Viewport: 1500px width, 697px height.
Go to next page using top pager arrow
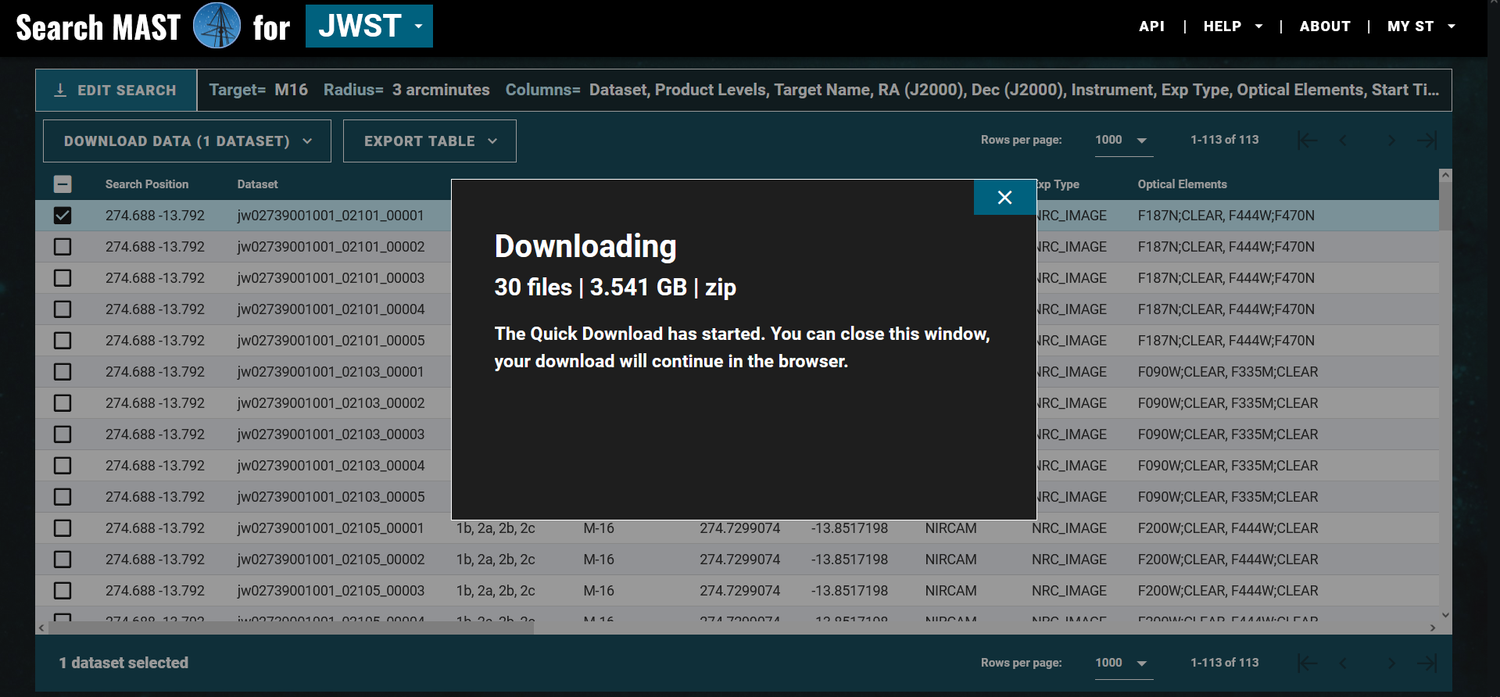pyautogui.click(x=1391, y=140)
